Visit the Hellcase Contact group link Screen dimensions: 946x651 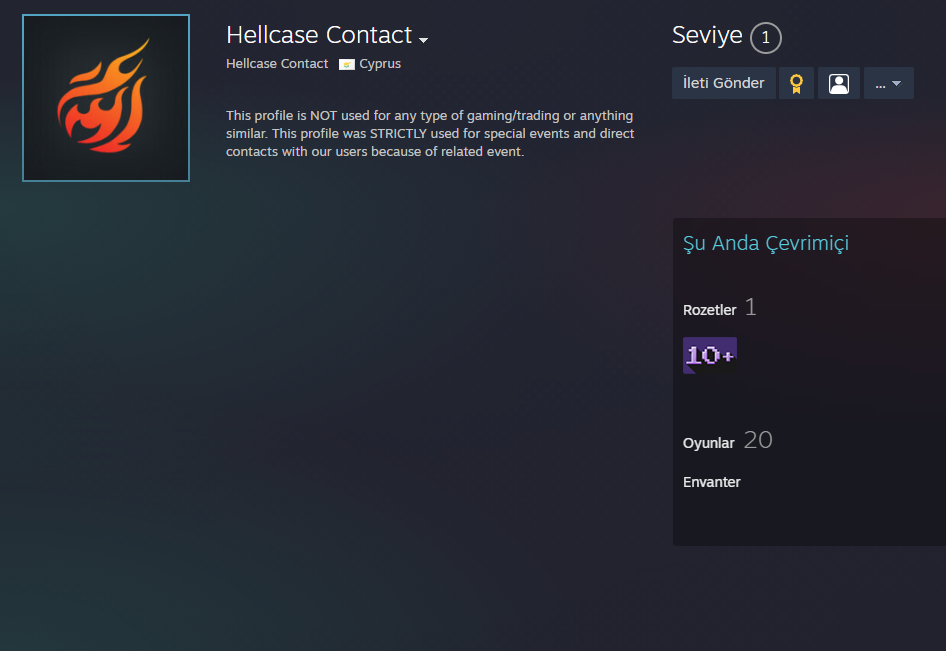(x=277, y=63)
